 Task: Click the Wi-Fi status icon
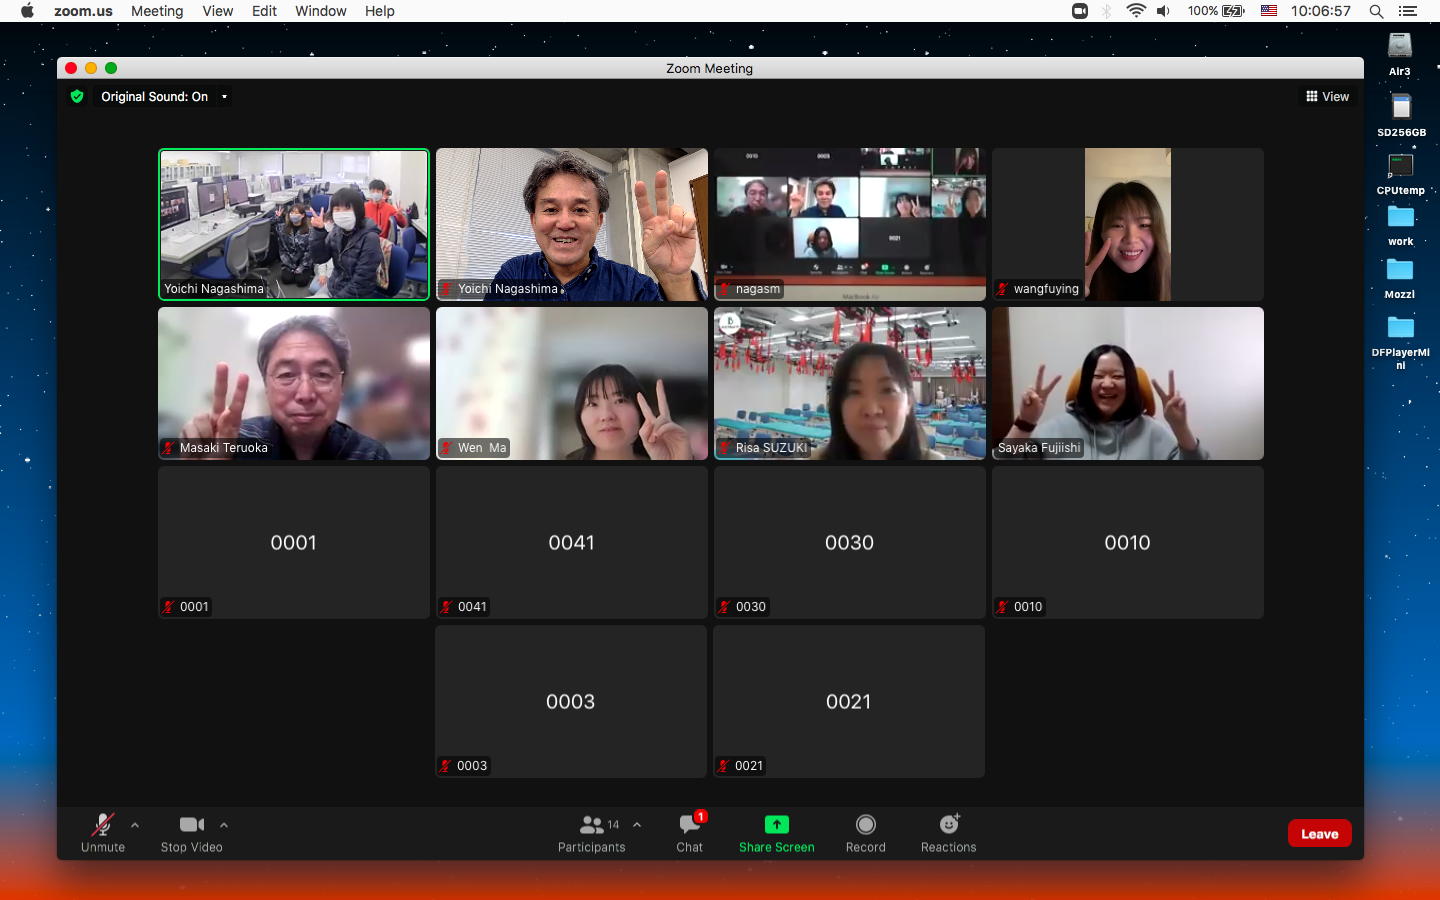tap(1136, 11)
